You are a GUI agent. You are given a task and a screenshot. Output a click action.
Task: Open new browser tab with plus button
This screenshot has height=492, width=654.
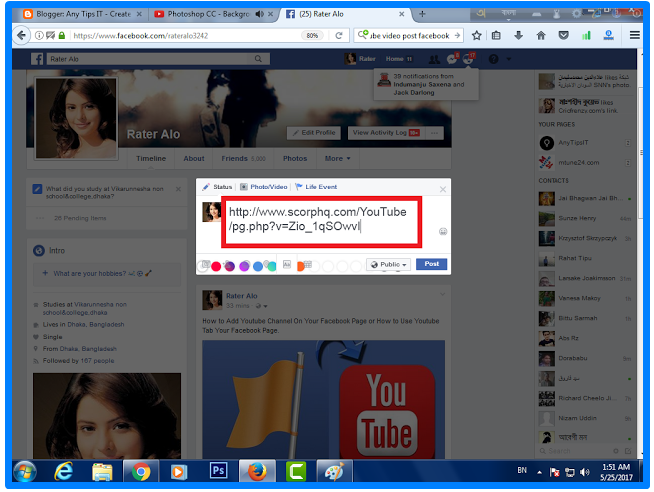(422, 14)
